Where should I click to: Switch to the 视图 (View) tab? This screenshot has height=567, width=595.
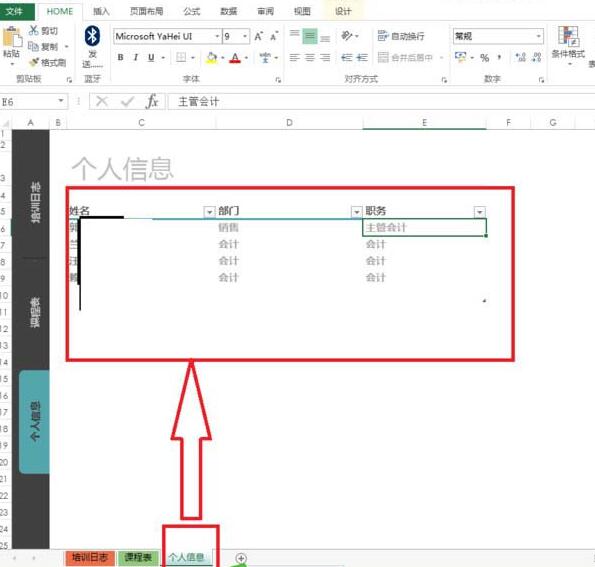302,11
